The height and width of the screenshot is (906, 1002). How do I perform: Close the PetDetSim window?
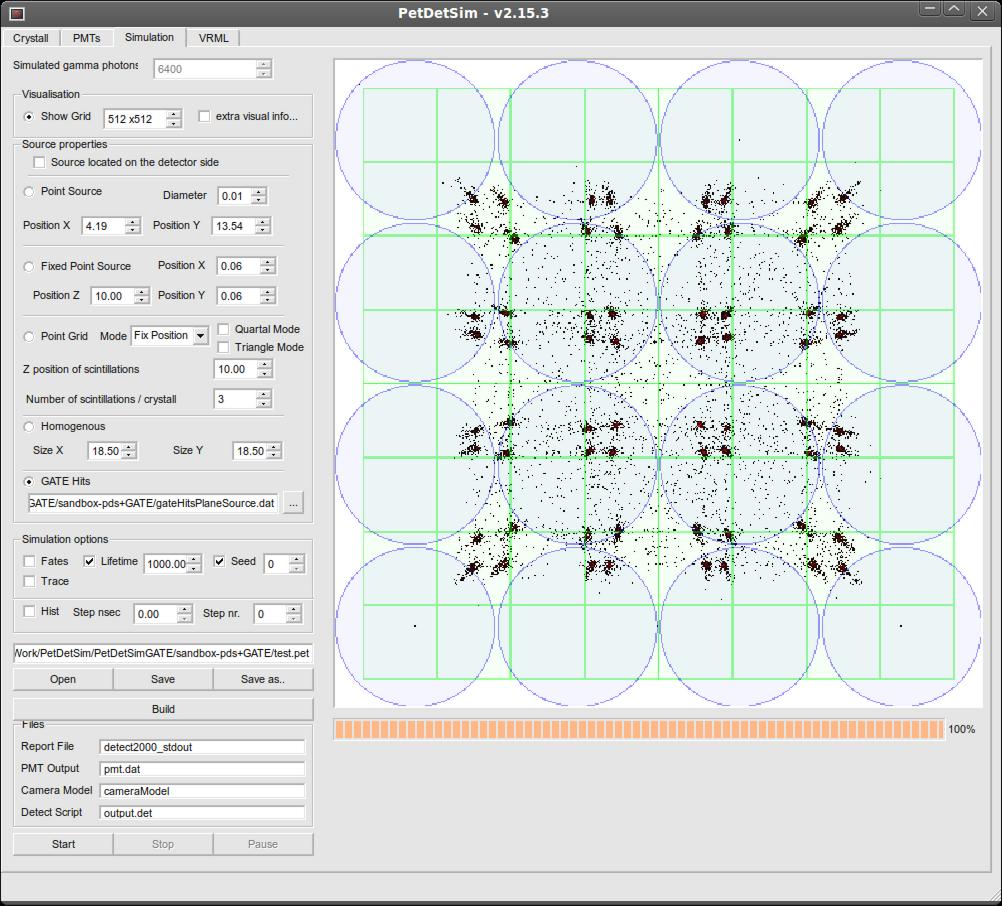[982, 11]
